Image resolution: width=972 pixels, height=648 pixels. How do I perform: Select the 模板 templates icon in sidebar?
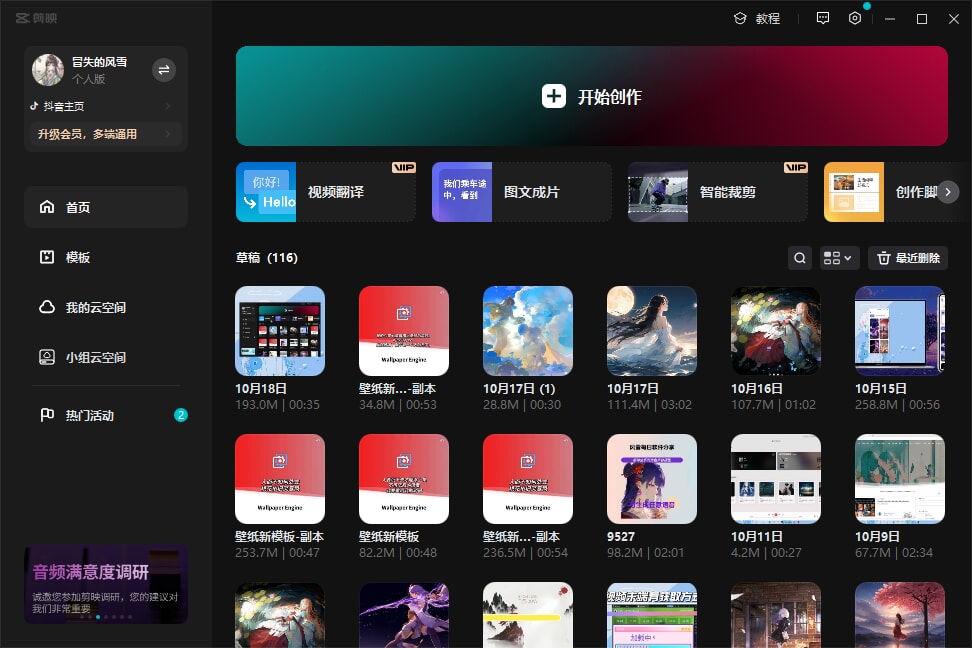[47, 257]
